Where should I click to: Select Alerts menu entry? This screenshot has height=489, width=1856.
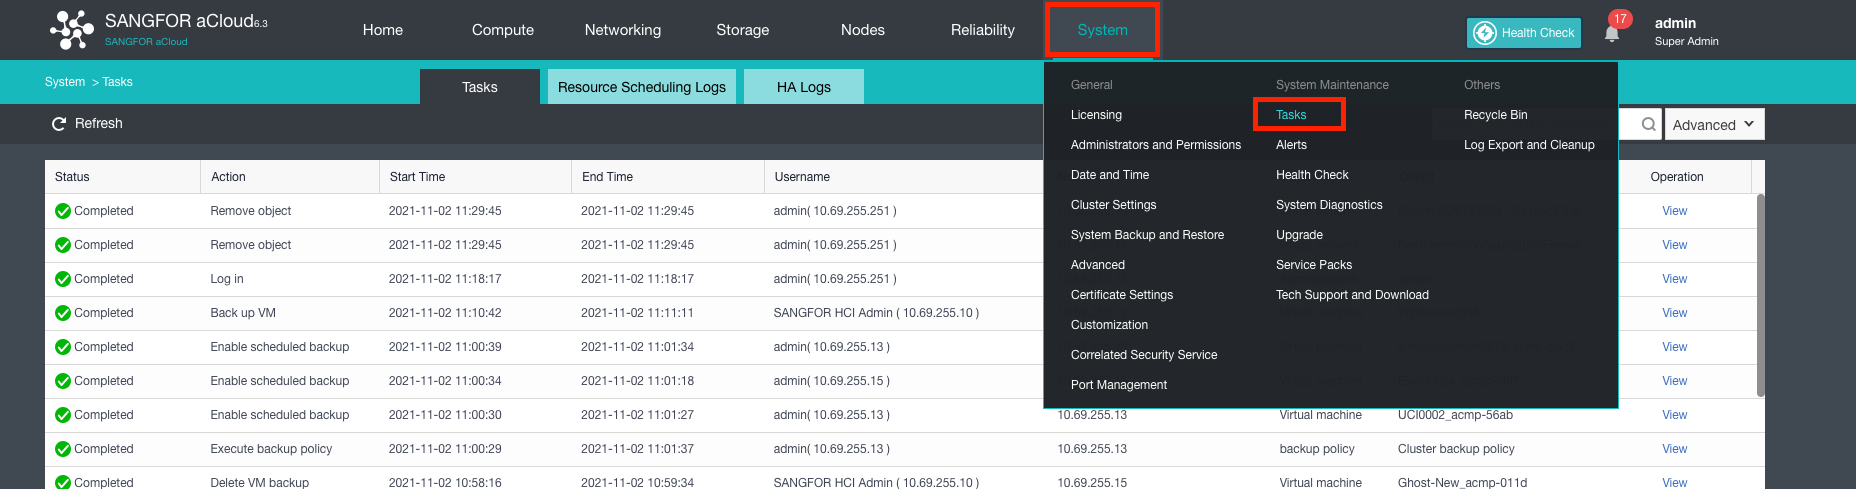click(x=1291, y=145)
